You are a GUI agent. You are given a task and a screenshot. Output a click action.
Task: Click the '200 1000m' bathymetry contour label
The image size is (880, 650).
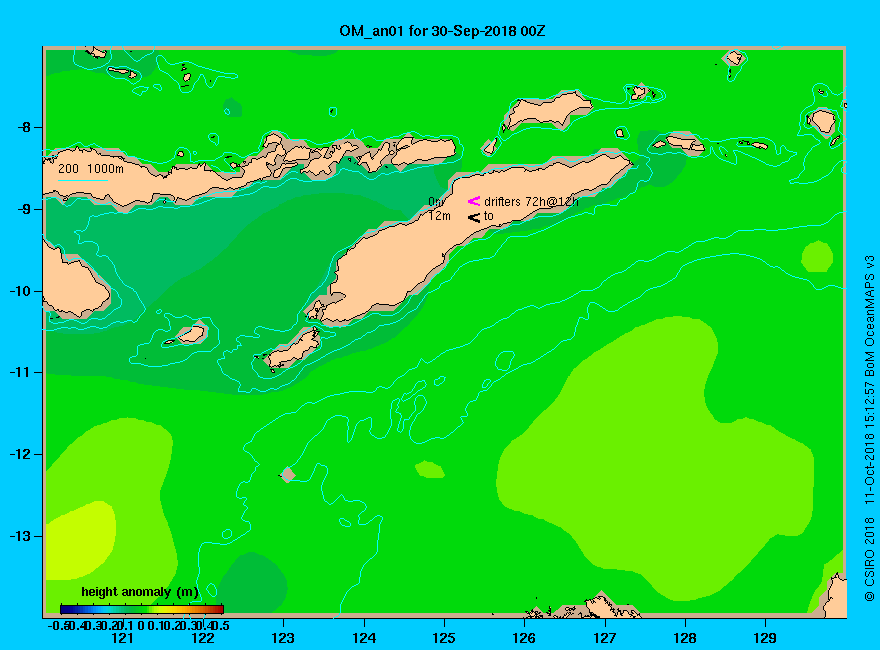click(x=91, y=168)
